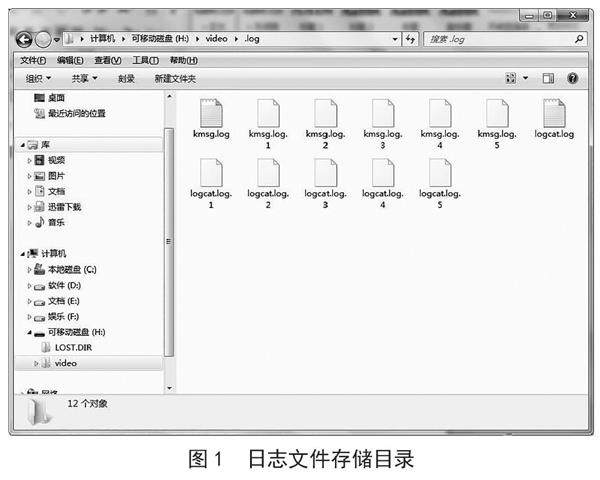Open the 文件(F) menu
This screenshot has height=480, width=600.
coord(33,60)
